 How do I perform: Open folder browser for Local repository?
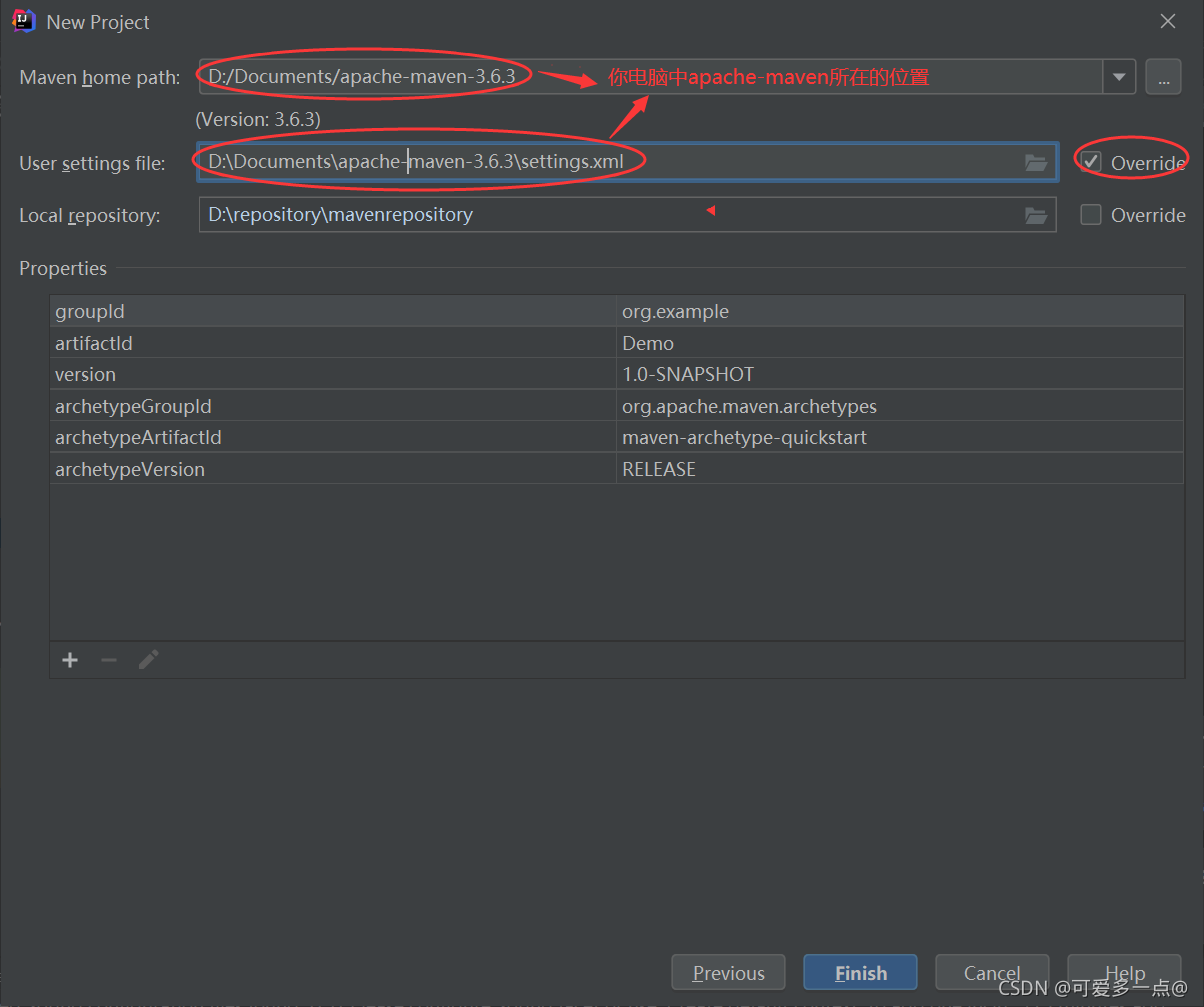click(1036, 215)
